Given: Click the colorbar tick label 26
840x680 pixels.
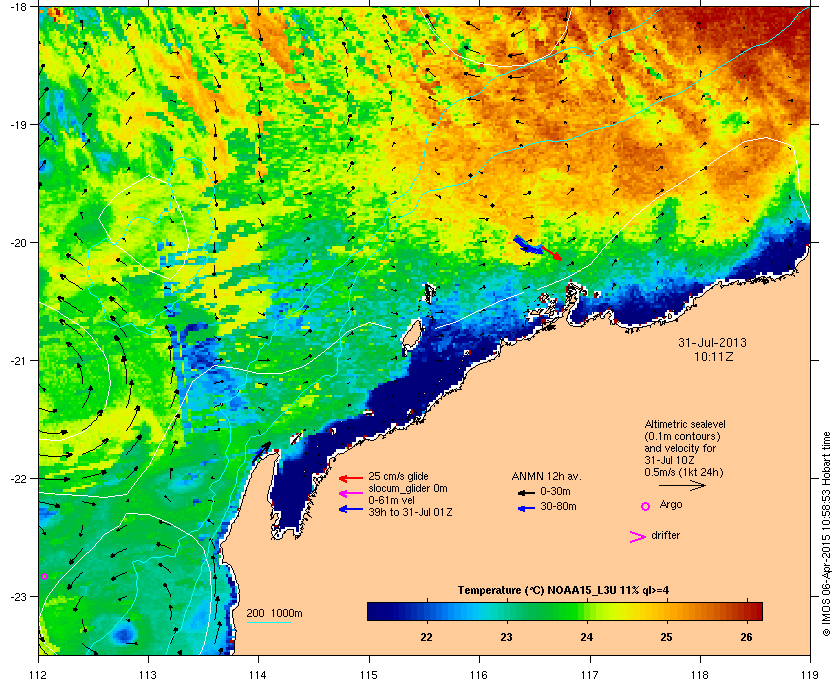Looking at the screenshot, I should (x=746, y=637).
